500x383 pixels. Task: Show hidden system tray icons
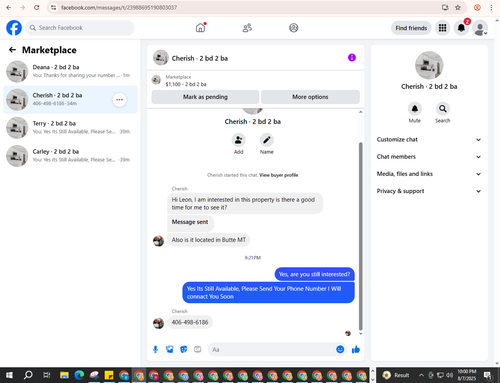pyautogui.click(x=421, y=375)
